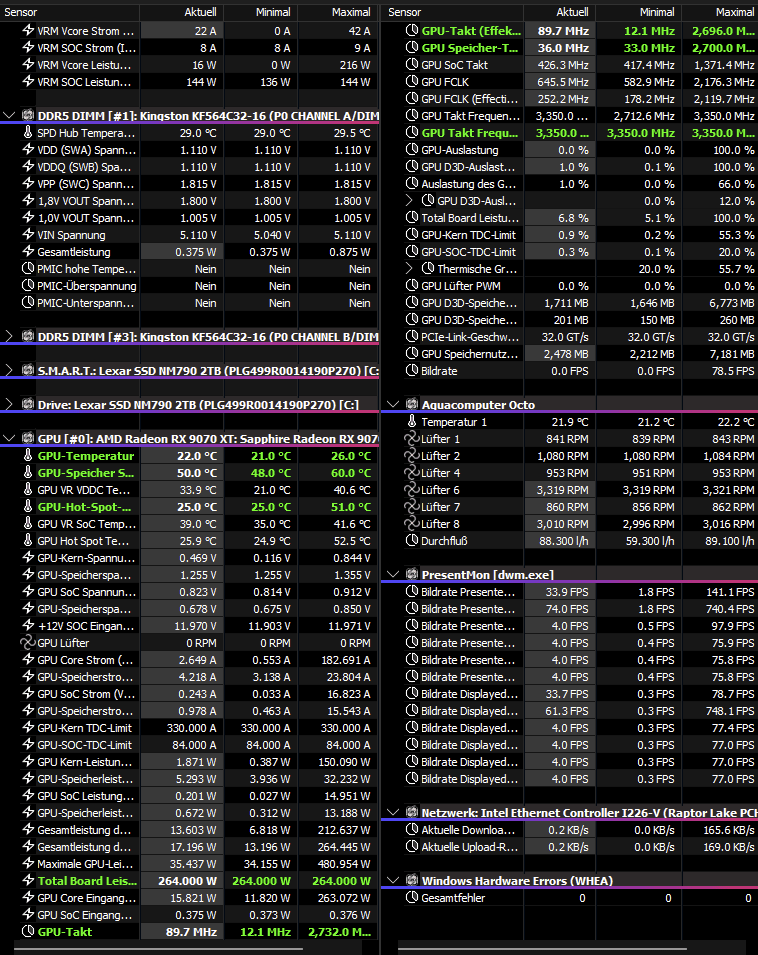Click the bolt icon of VRM Vcore Strom
This screenshot has width=758, height=955.
[x=28, y=30]
